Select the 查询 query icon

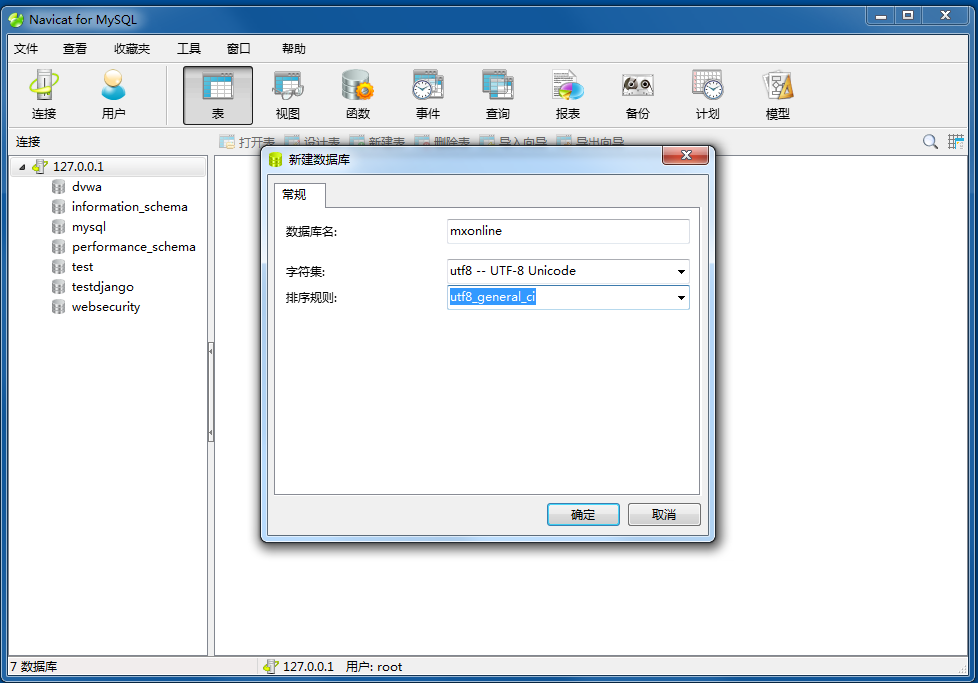[498, 95]
